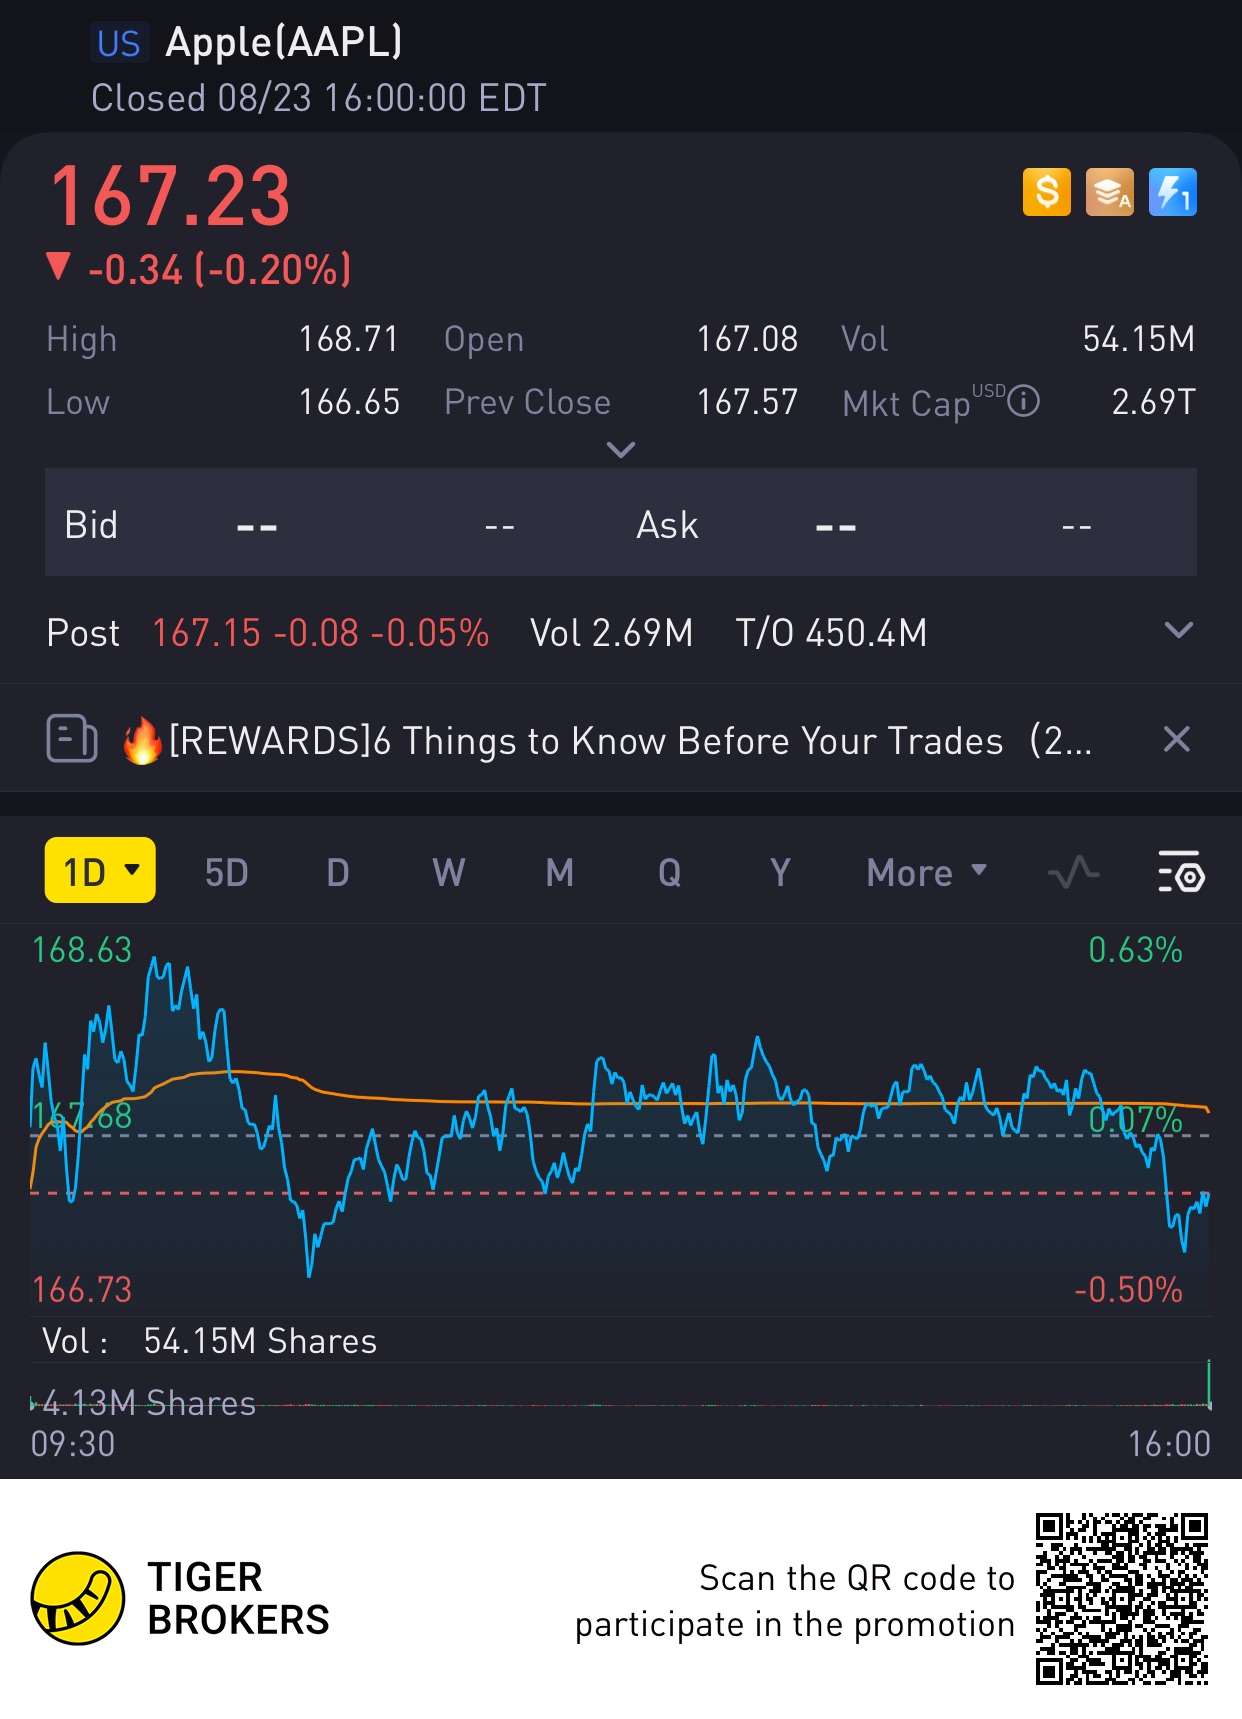Screen dimensions: 1242x1719
Task: Tap the 0.63% chart axis label
Action: [1135, 949]
